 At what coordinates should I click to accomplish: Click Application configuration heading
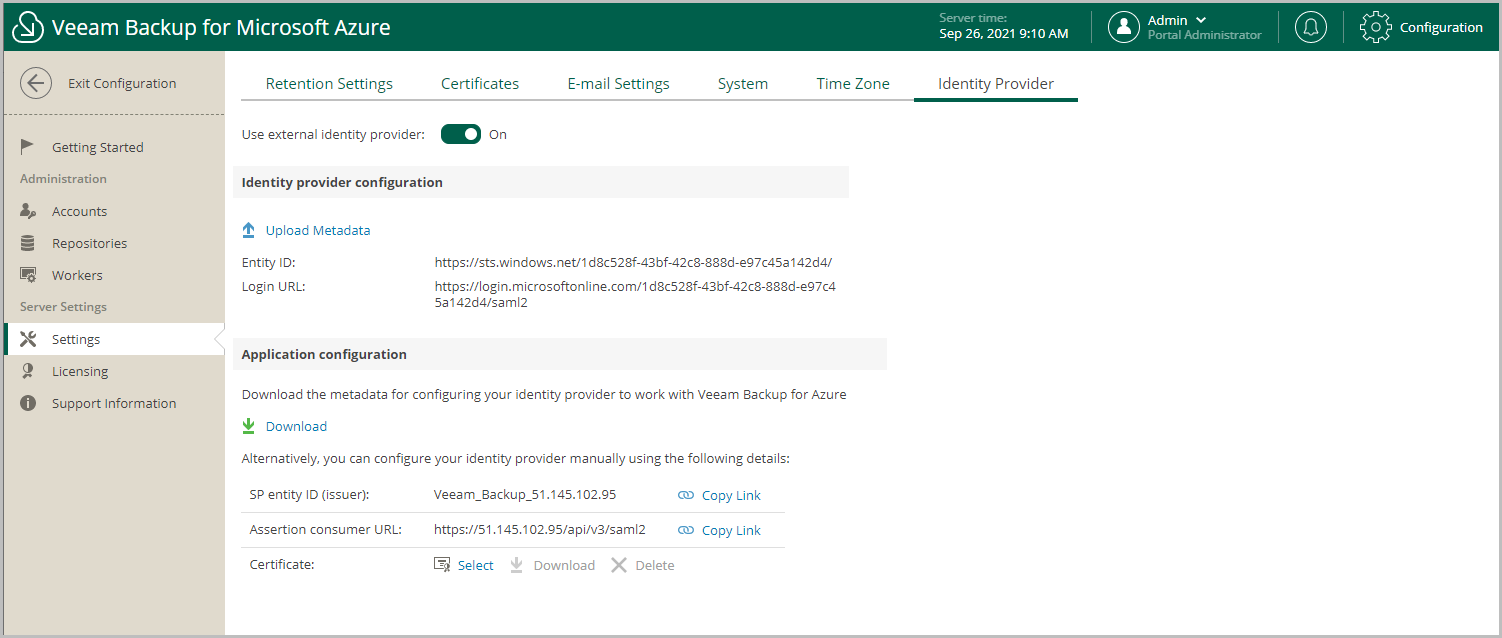(324, 354)
